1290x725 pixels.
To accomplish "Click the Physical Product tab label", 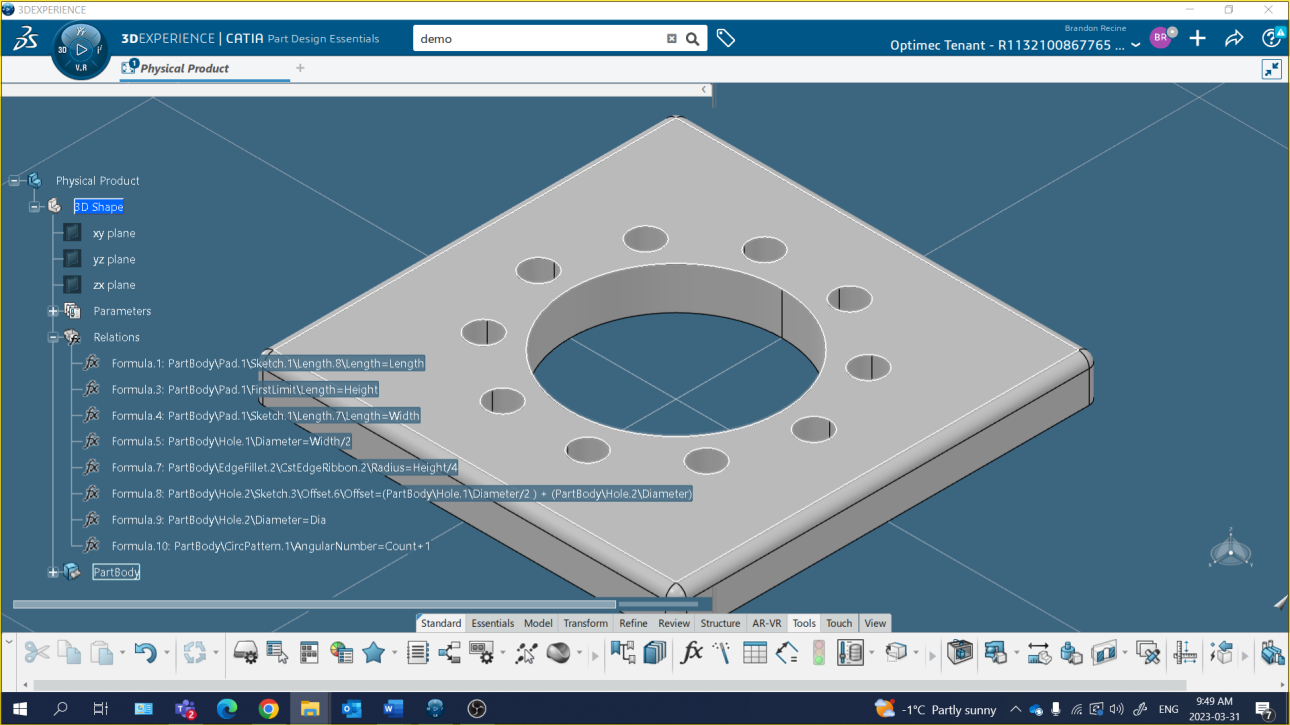I will (185, 69).
